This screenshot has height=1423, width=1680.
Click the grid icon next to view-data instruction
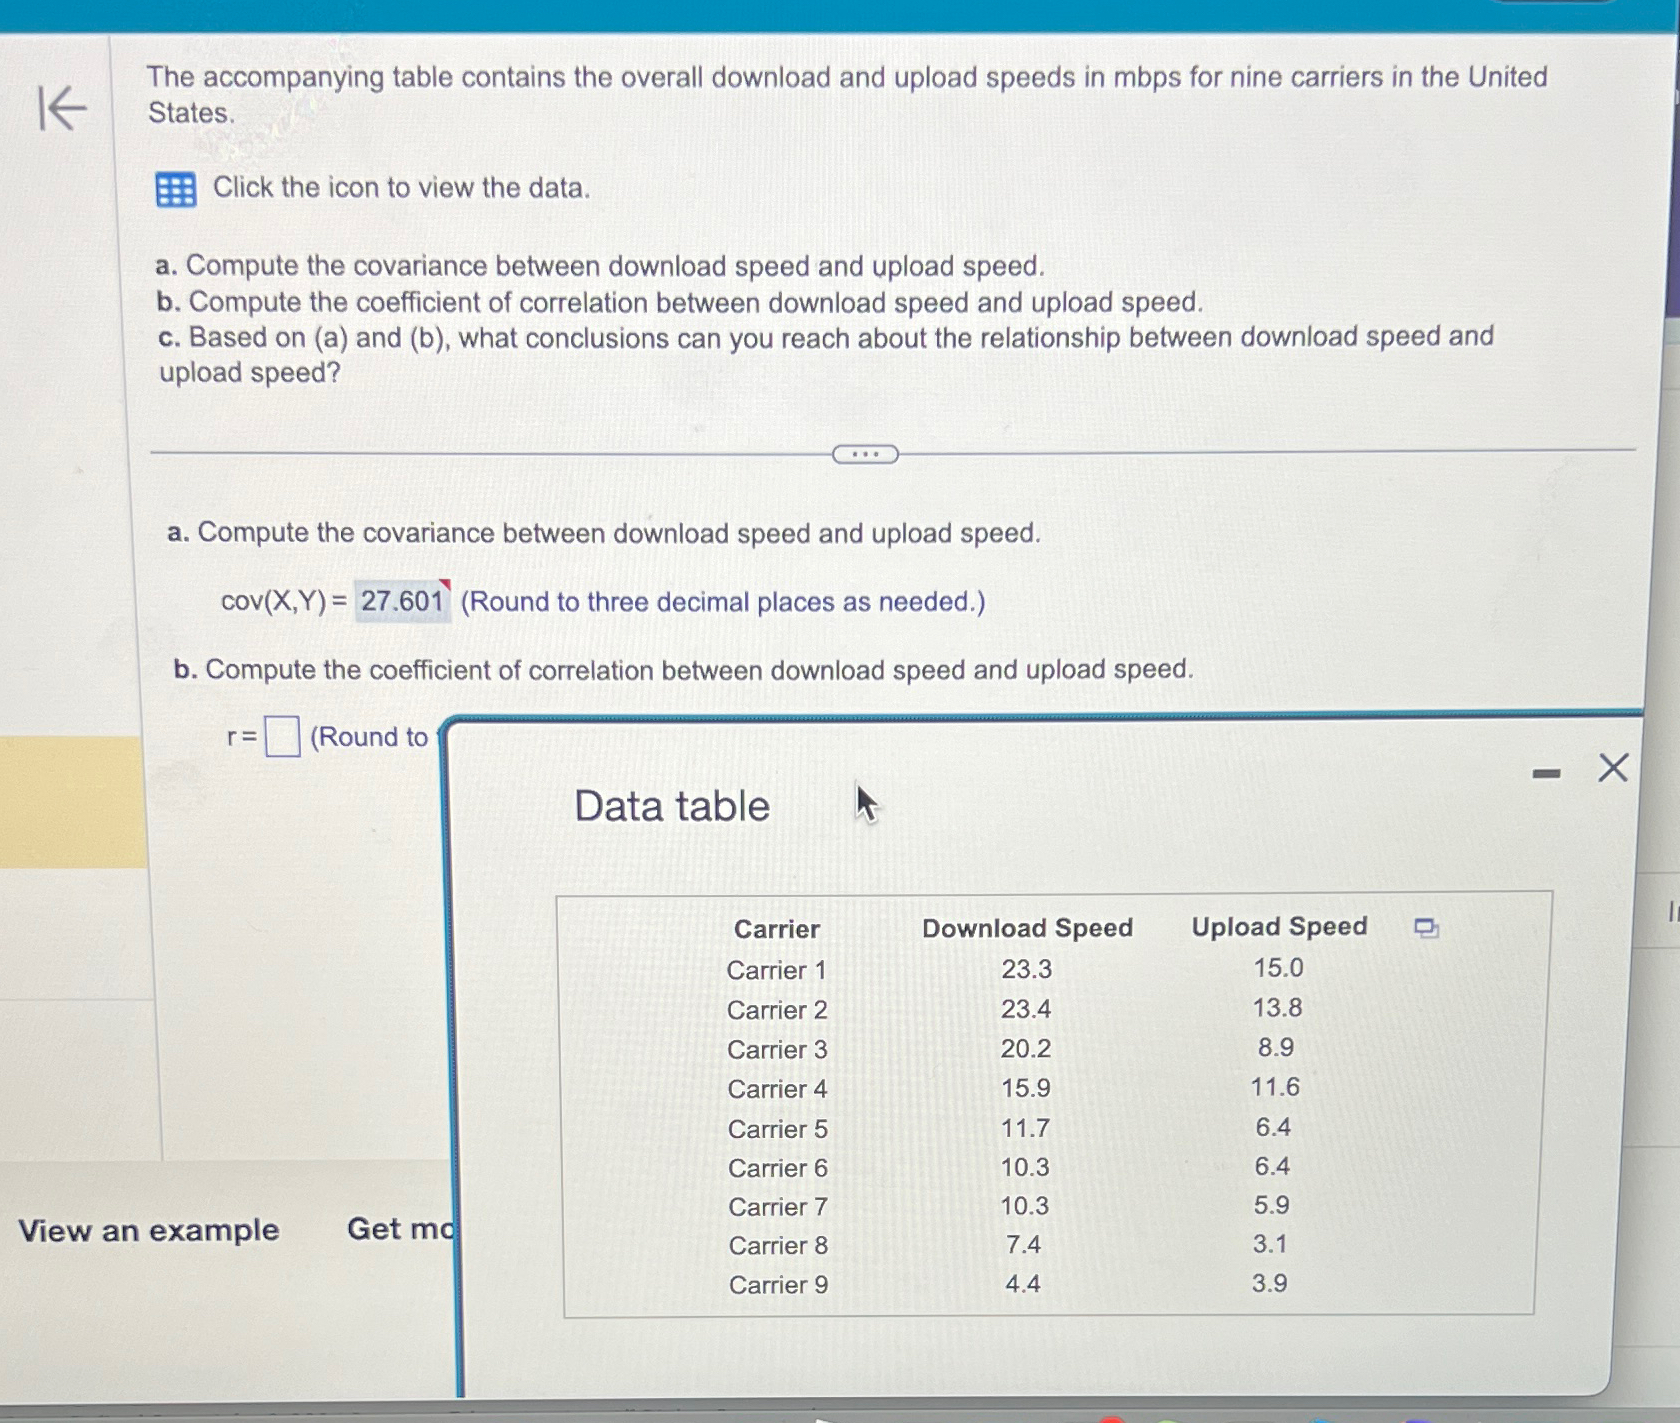coord(175,189)
